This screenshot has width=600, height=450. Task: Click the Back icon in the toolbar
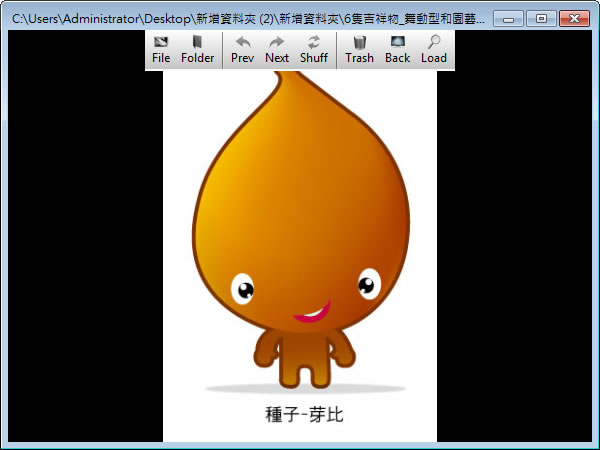point(397,42)
